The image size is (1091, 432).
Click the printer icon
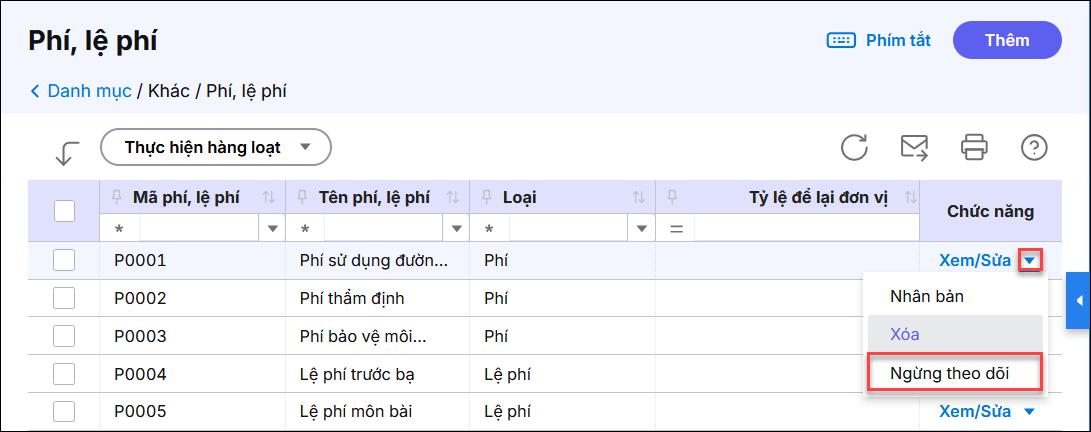tap(974, 148)
